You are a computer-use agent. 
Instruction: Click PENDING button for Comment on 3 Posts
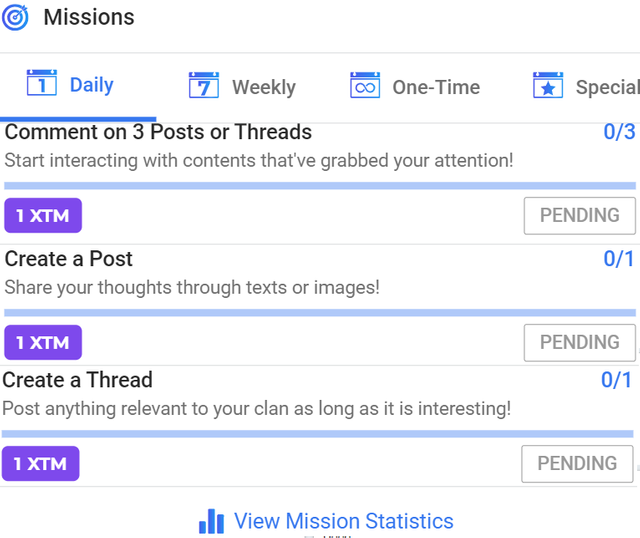580,216
